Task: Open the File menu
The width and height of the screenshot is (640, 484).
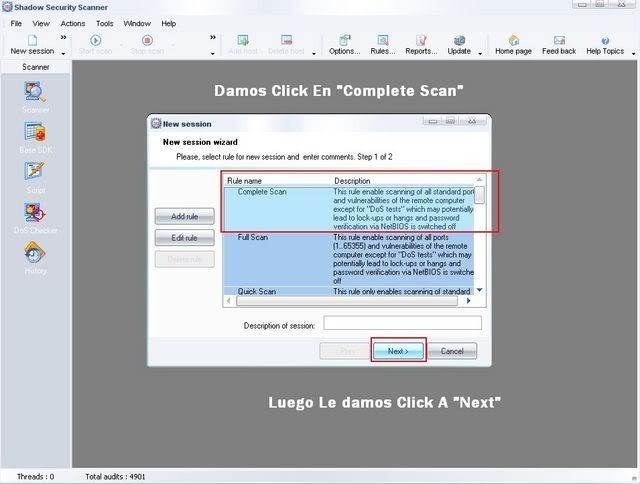Action: 16,24
